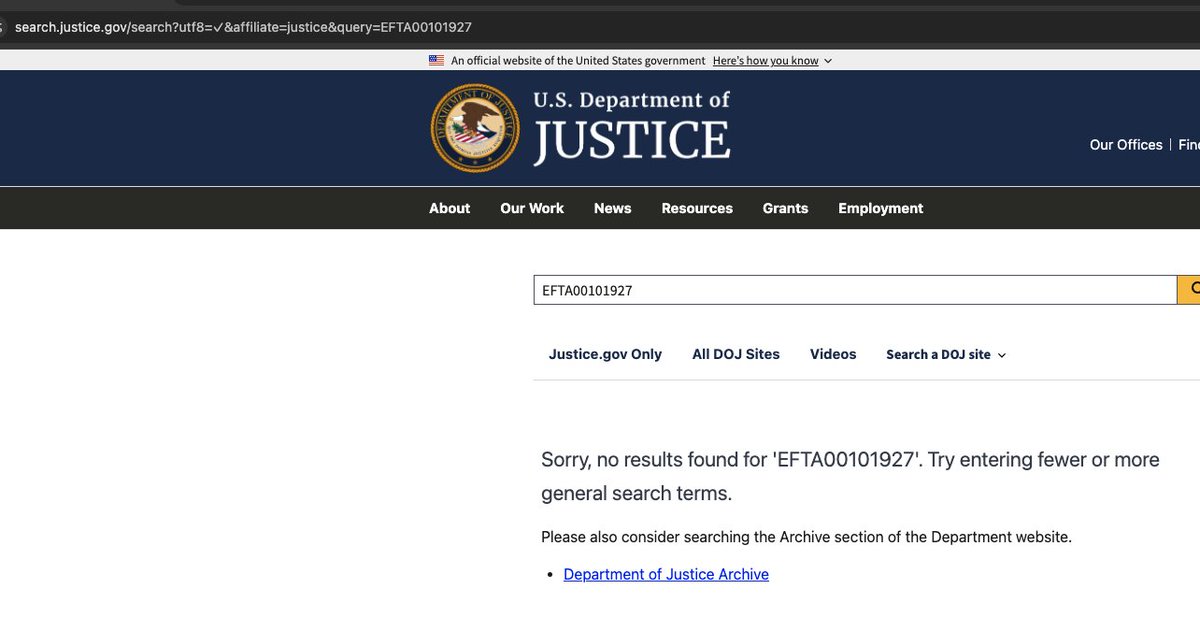Click the site info icon in address bar
This screenshot has height=632, width=1200.
point(4,27)
